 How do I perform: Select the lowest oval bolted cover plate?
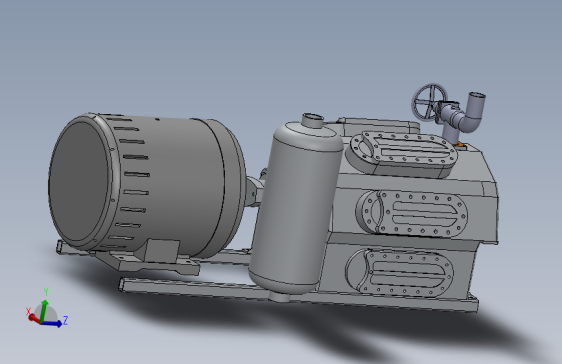[x=399, y=273]
